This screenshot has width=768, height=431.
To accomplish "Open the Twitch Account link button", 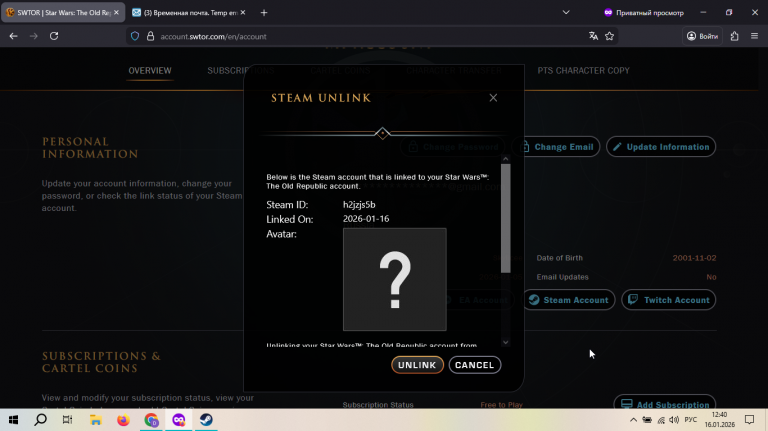I will 669,300.
